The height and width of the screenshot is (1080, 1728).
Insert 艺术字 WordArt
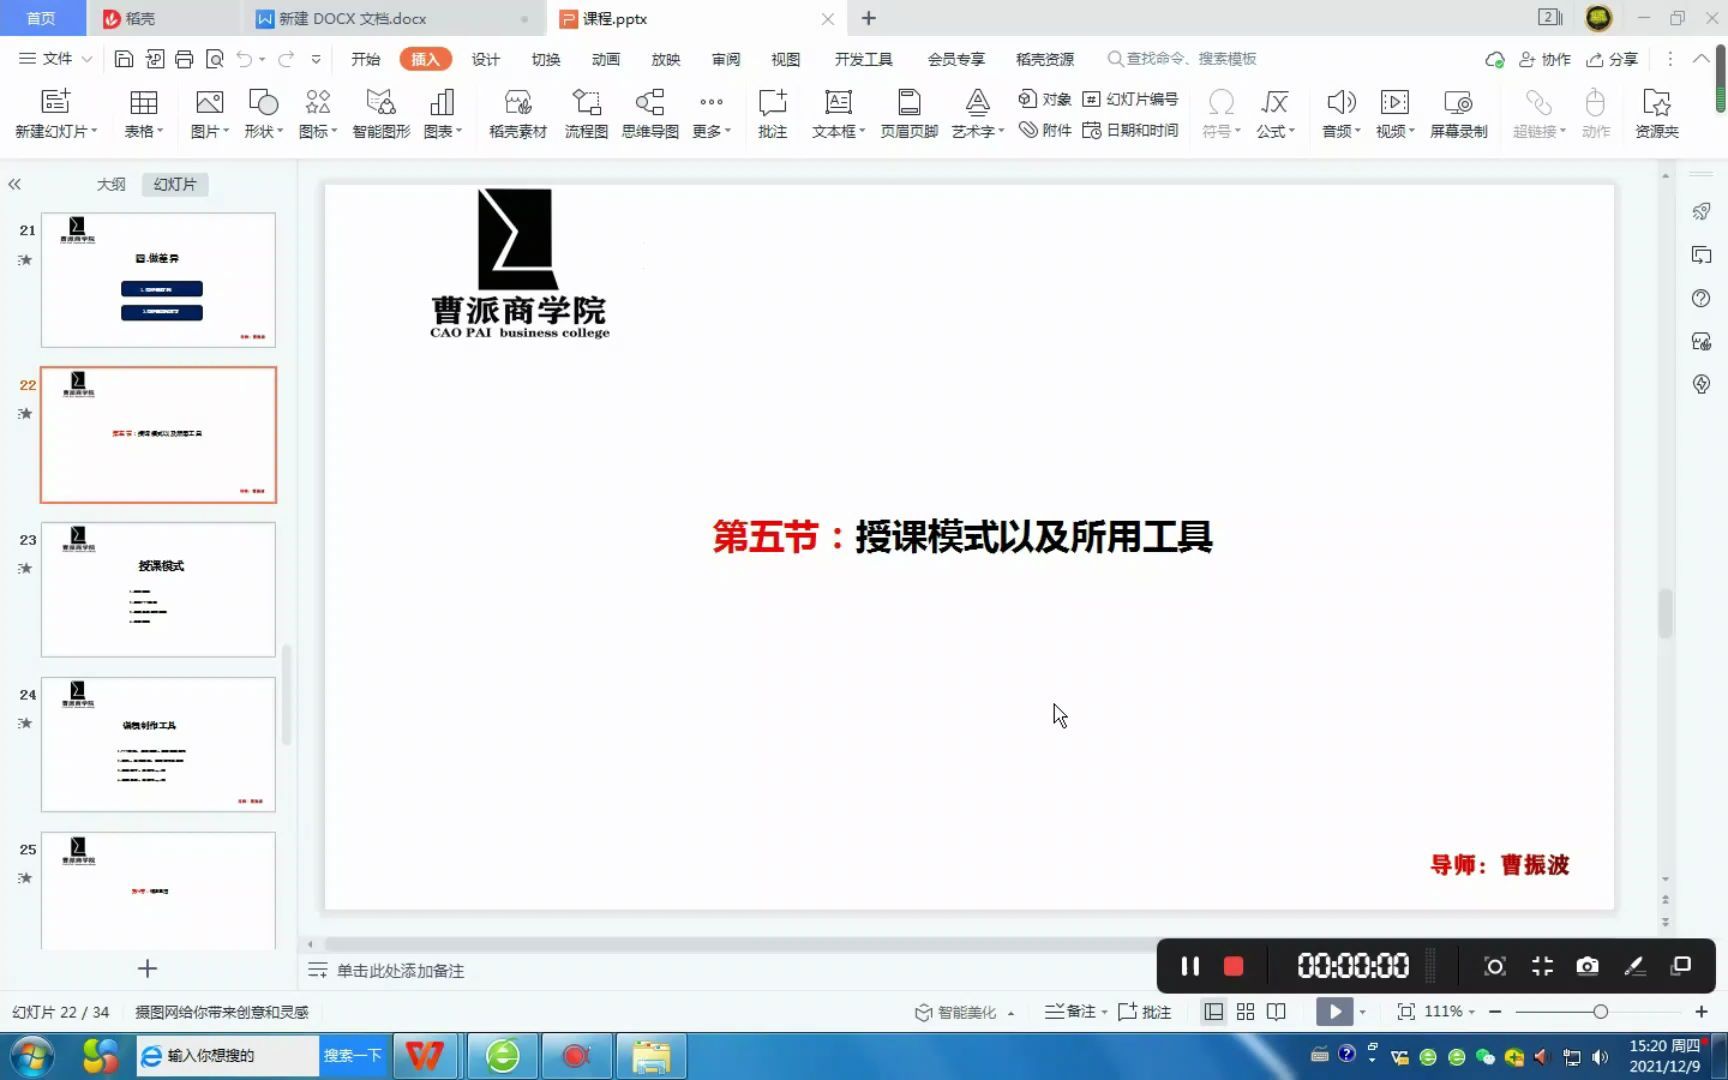point(976,112)
